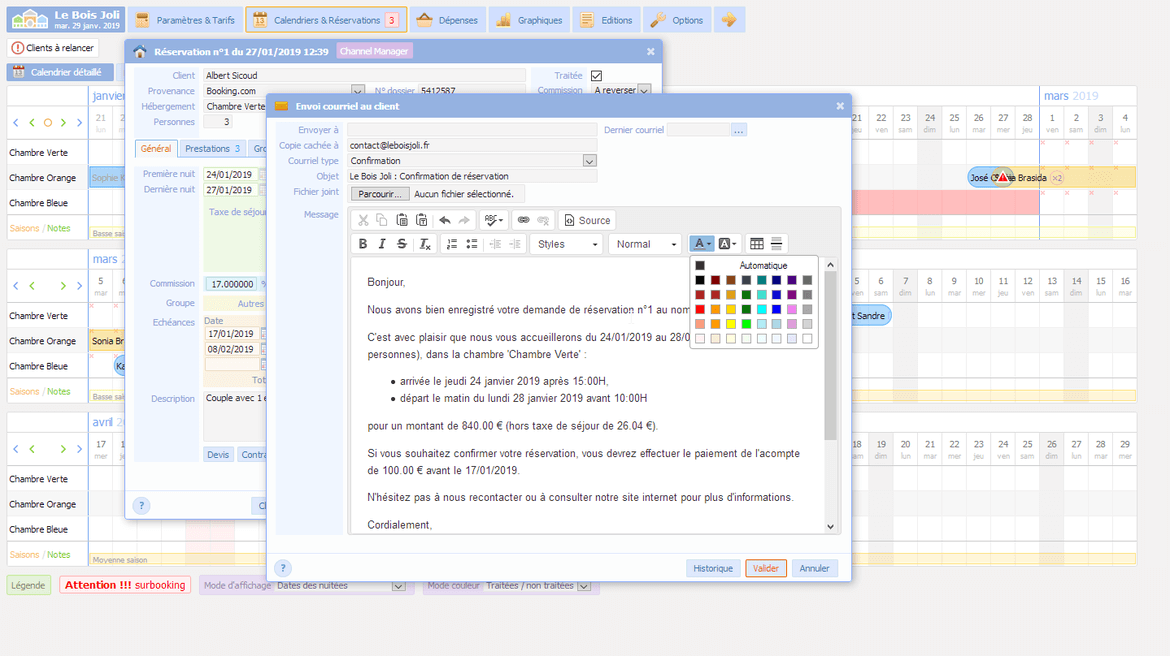The image size is (1170, 656).
Task: Click the remove format icon
Action: point(425,244)
